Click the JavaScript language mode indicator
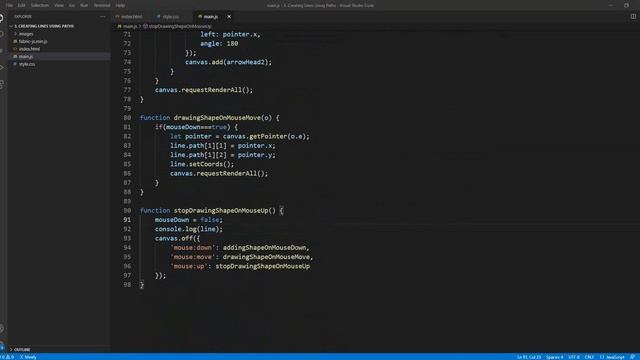Screen dimensions: 640x360 click(x=612, y=357)
